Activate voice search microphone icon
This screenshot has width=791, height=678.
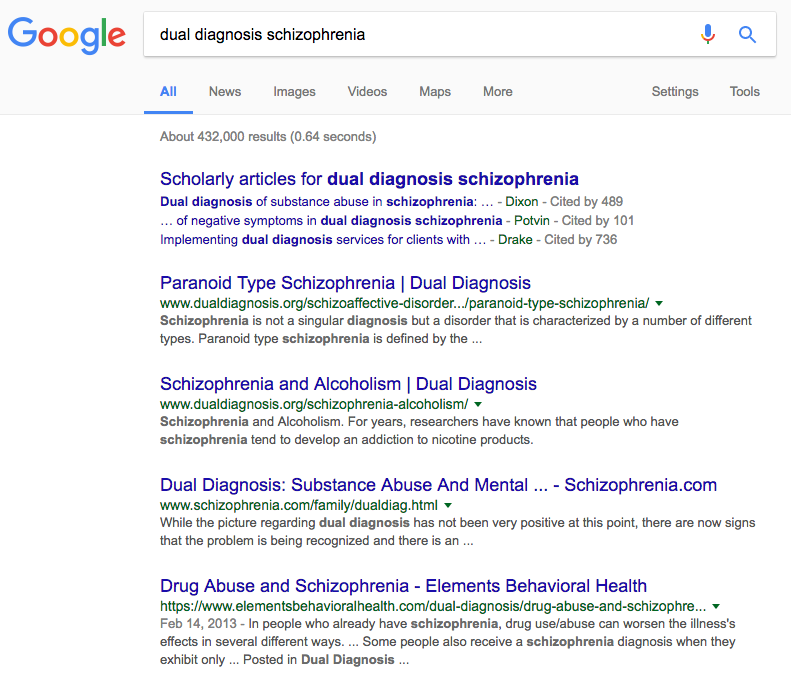708,35
